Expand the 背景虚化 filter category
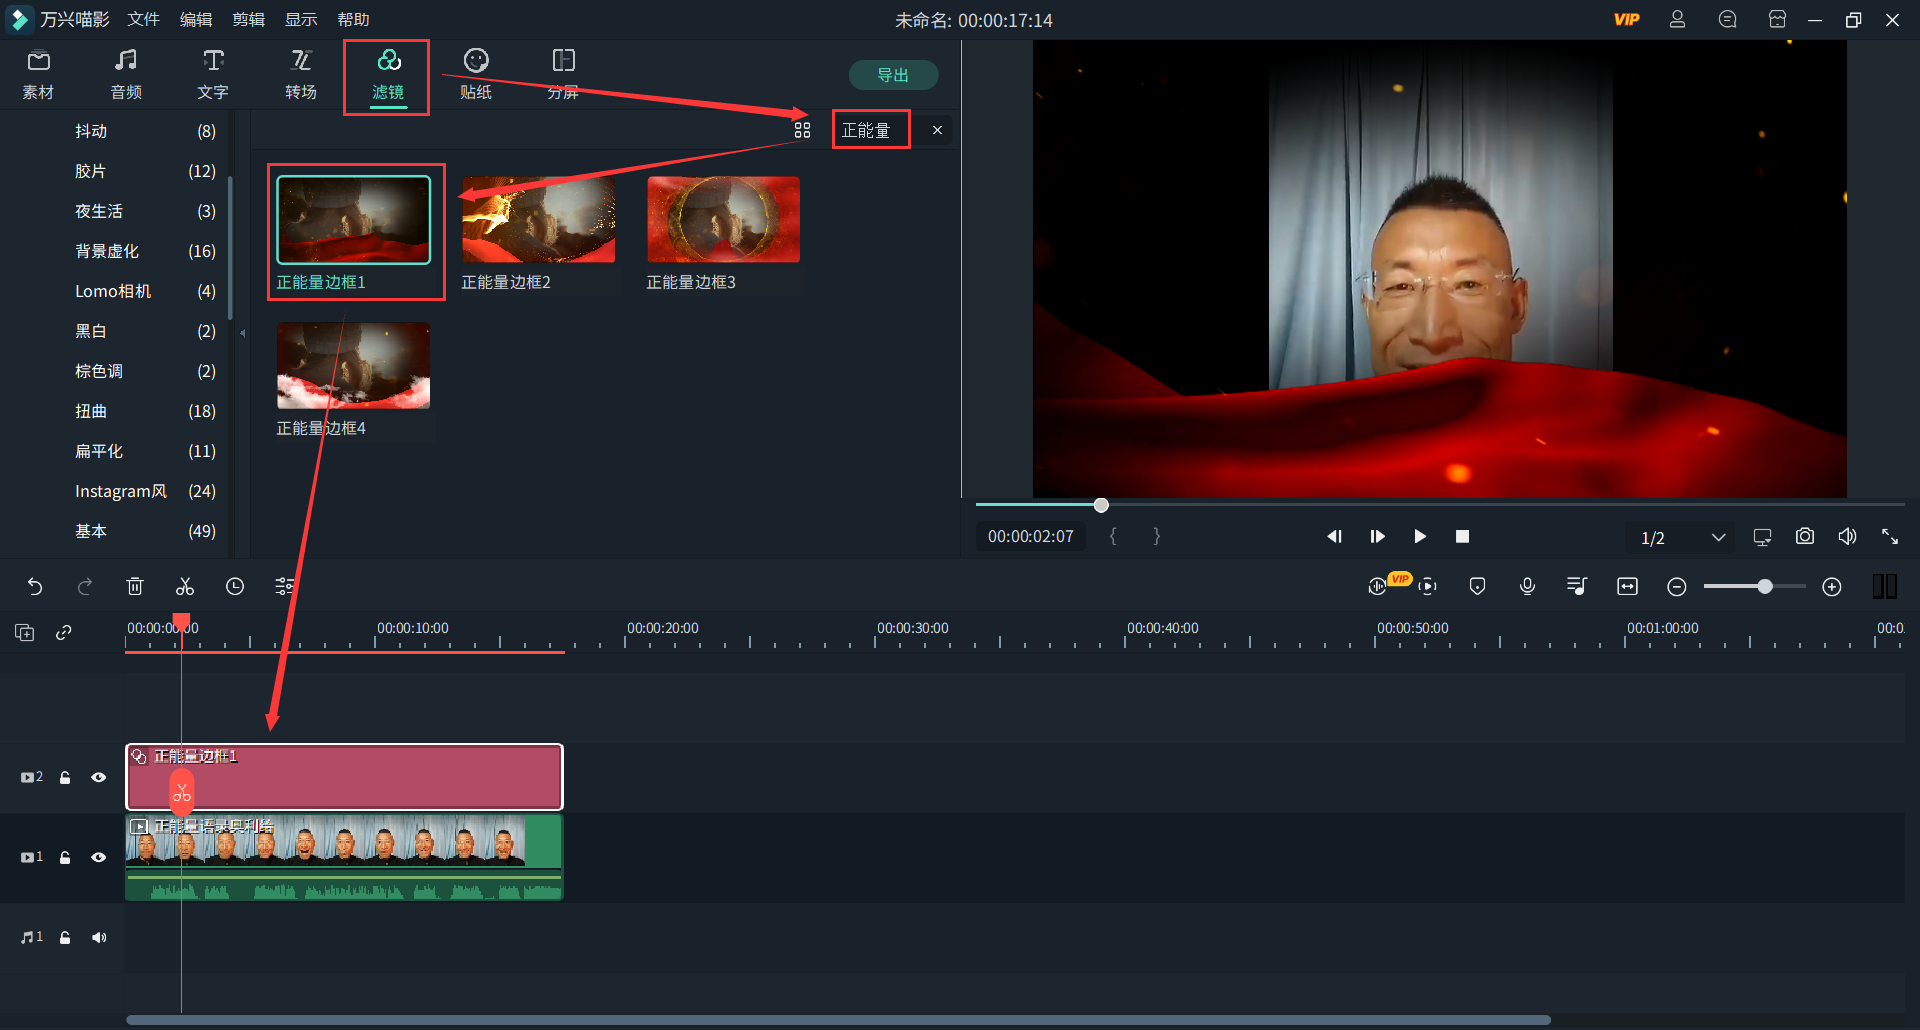1920x1030 pixels. pyautogui.click(x=107, y=251)
